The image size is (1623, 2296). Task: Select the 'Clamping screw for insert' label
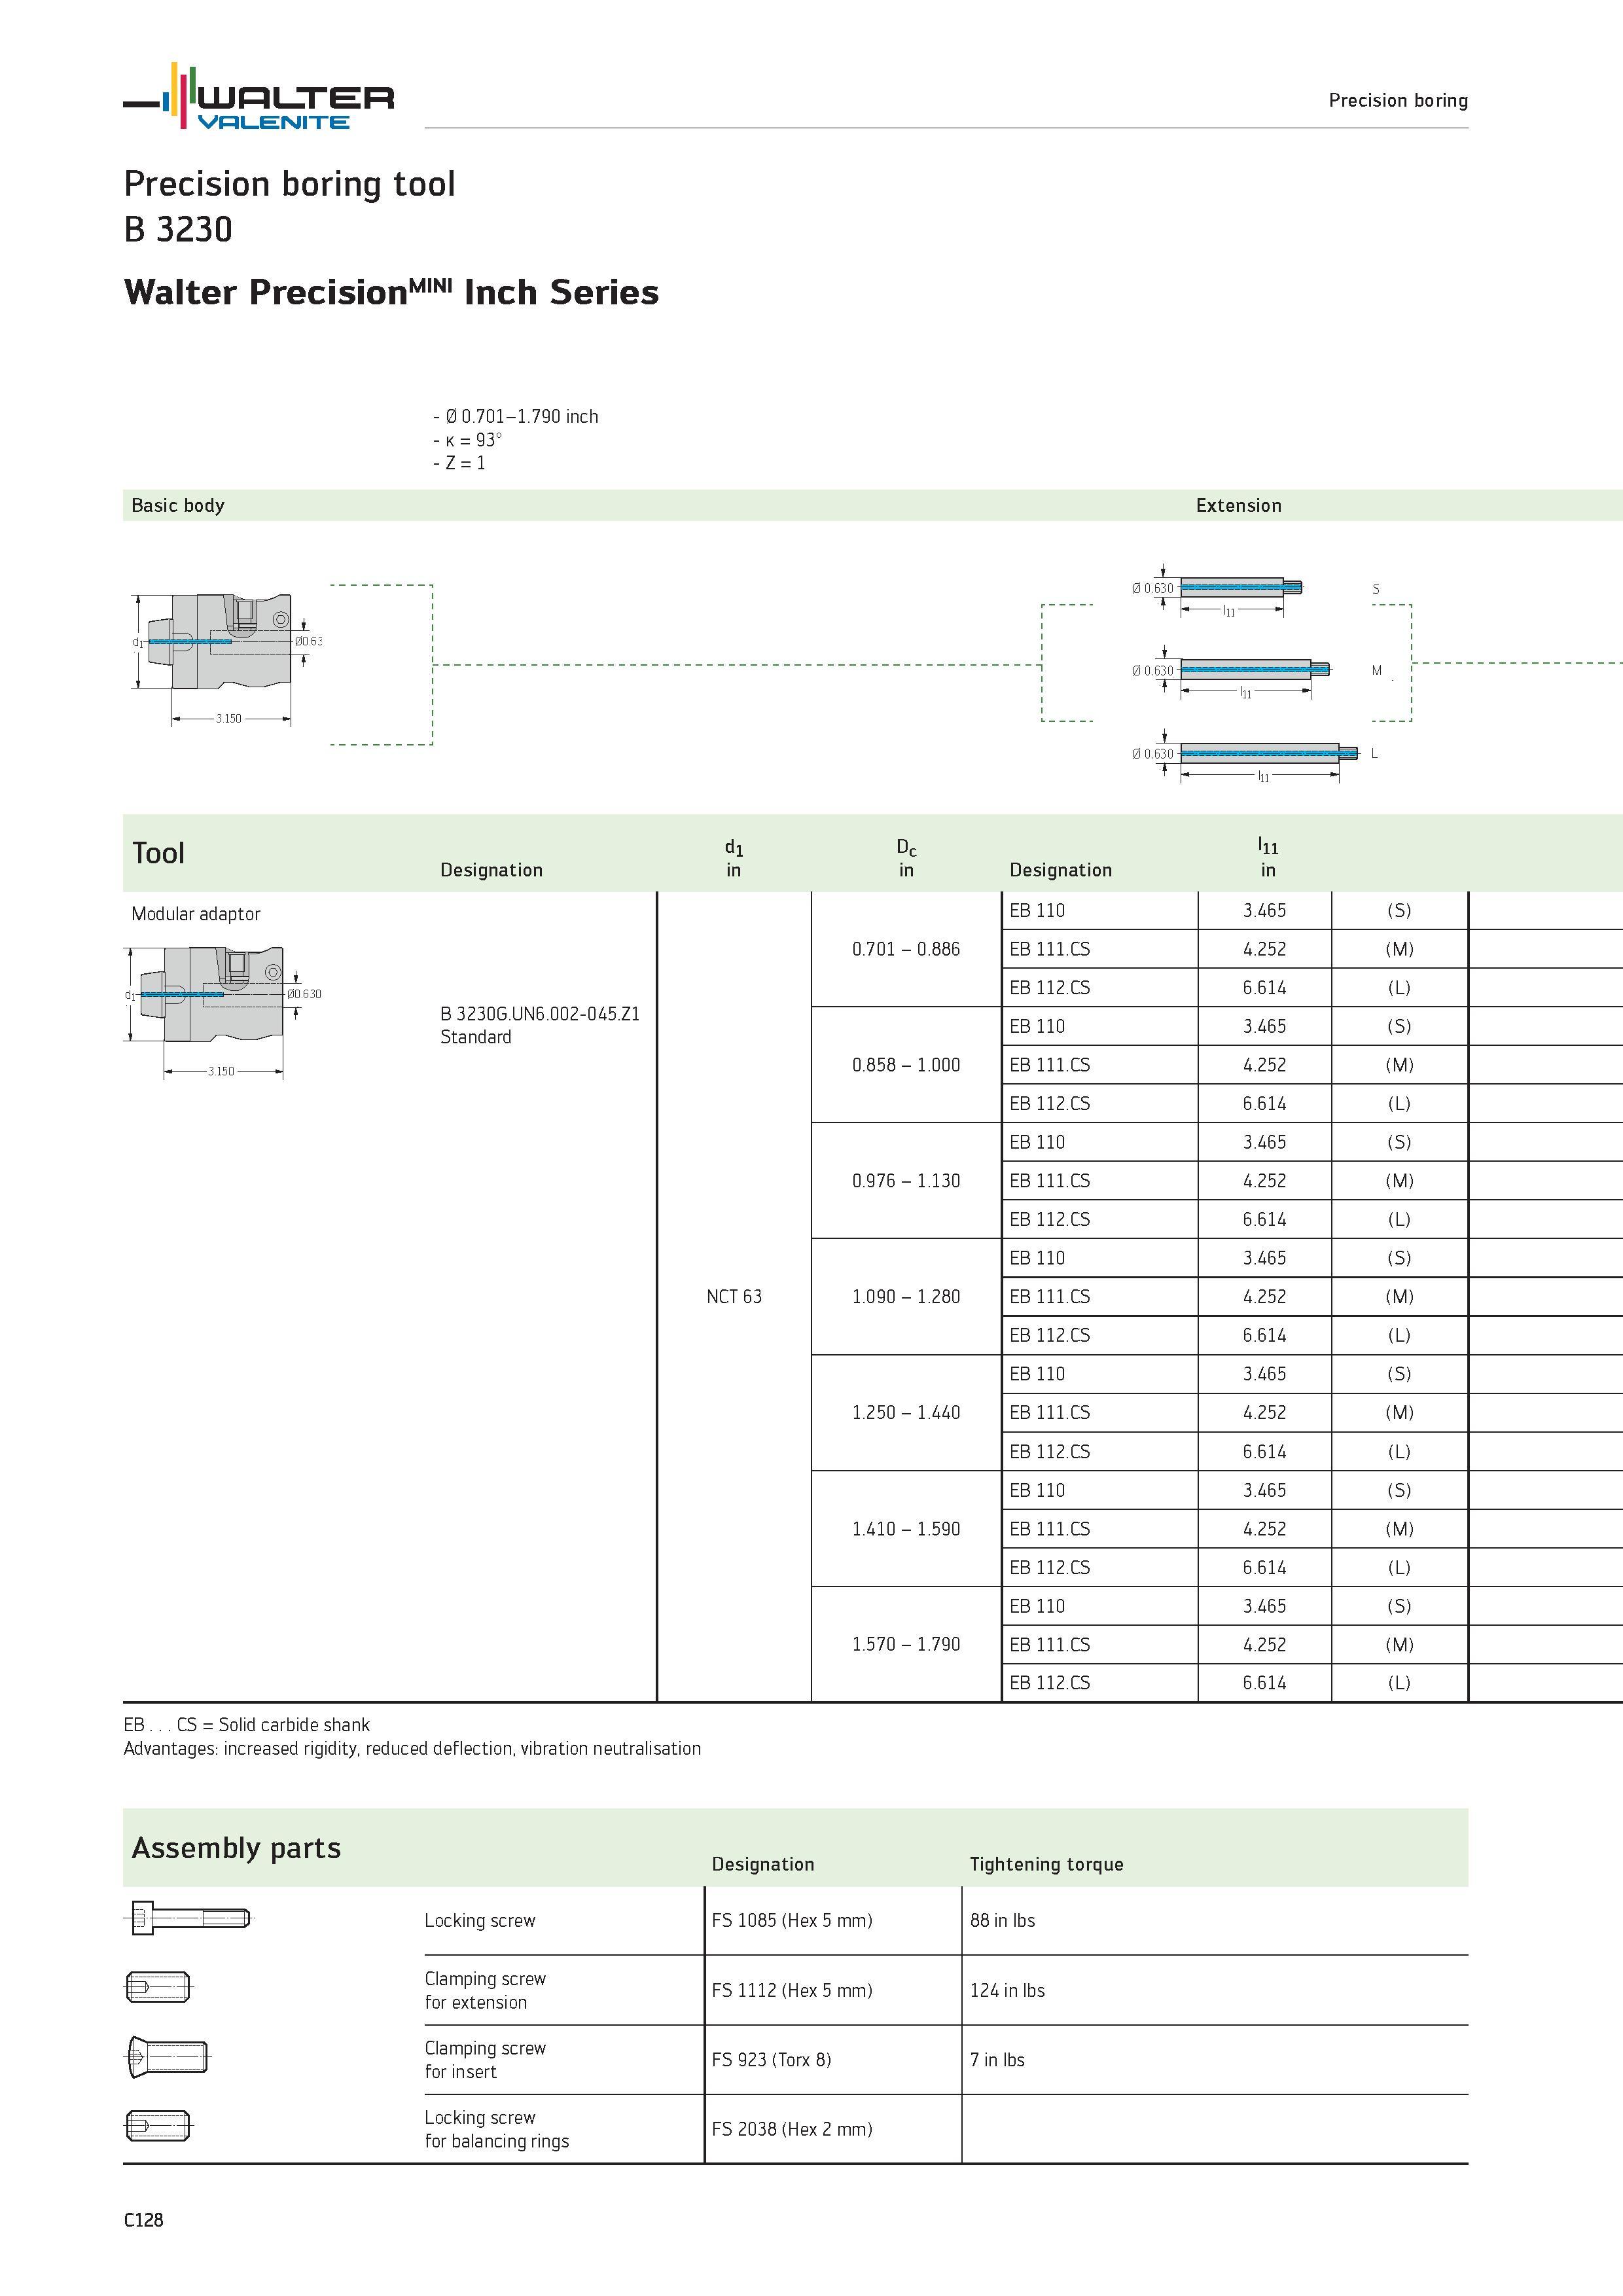tap(485, 2059)
